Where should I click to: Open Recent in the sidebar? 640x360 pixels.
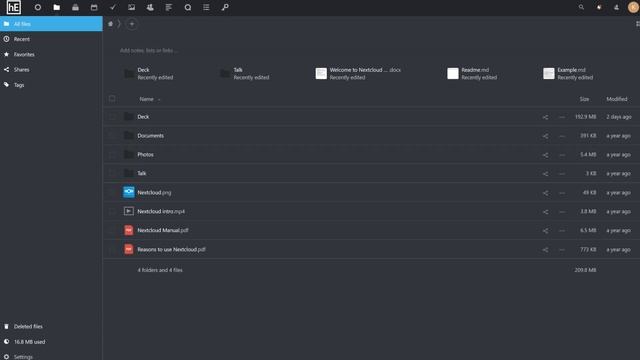click(x=51, y=39)
